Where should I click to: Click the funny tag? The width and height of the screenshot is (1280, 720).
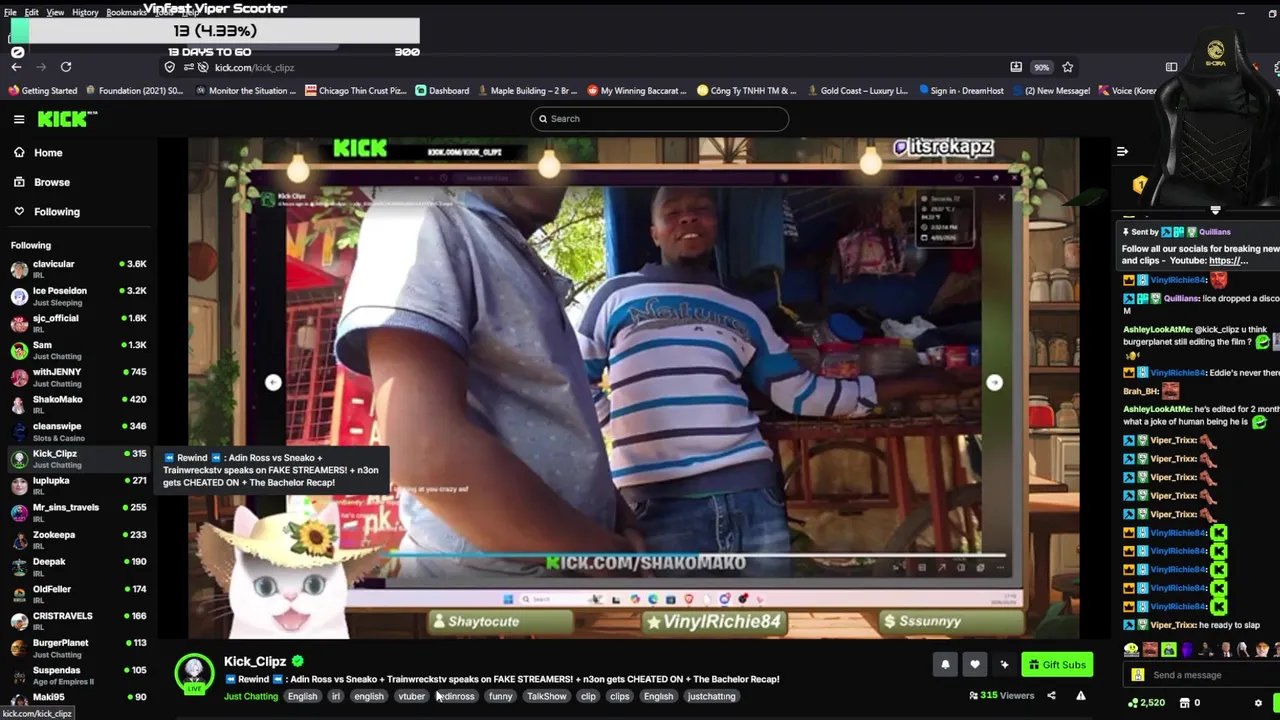(x=500, y=696)
